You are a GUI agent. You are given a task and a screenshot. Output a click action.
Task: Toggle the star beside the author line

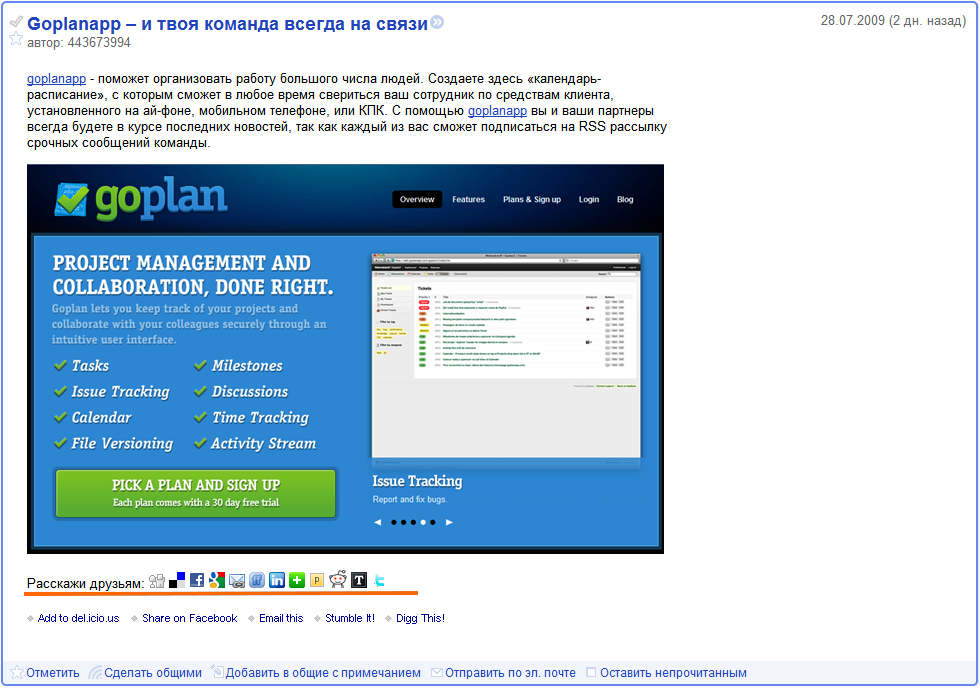[16, 39]
